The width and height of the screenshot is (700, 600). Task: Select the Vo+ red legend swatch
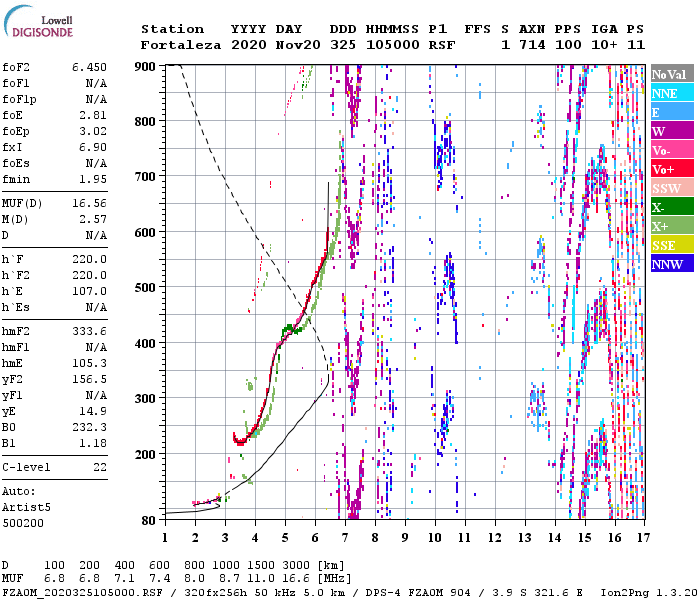coord(672,169)
